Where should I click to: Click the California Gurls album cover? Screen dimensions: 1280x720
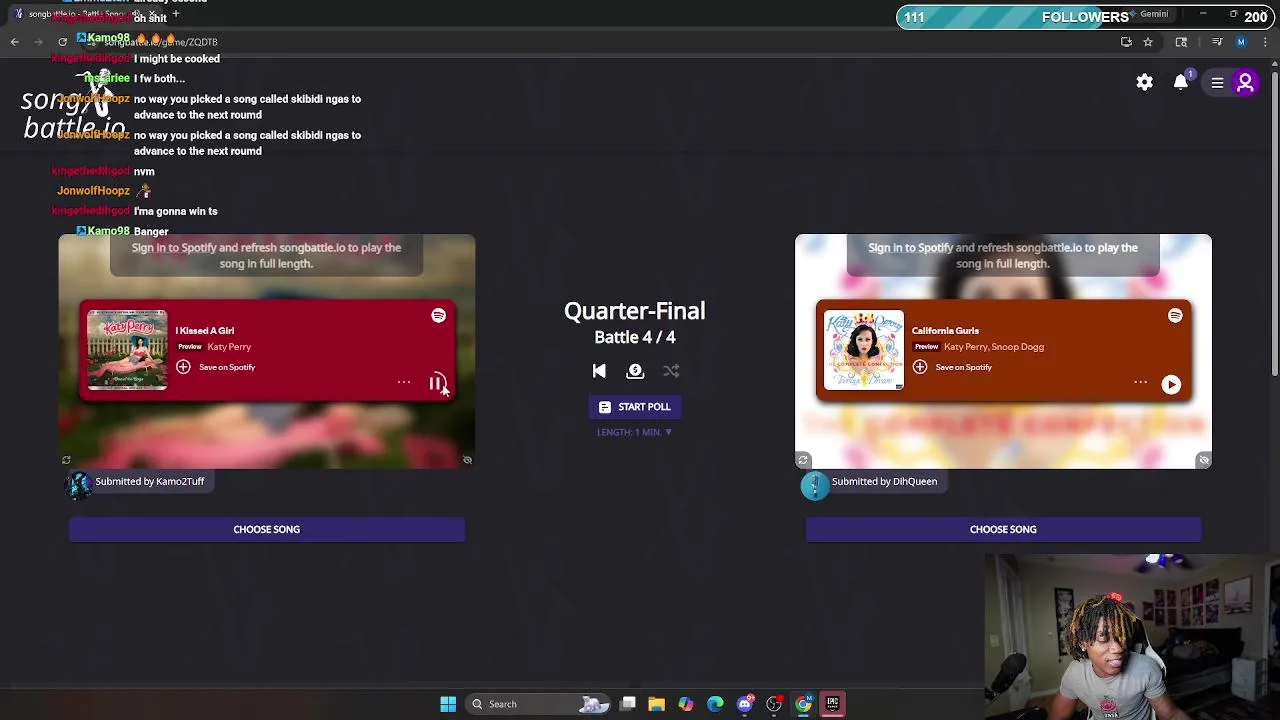click(x=864, y=350)
